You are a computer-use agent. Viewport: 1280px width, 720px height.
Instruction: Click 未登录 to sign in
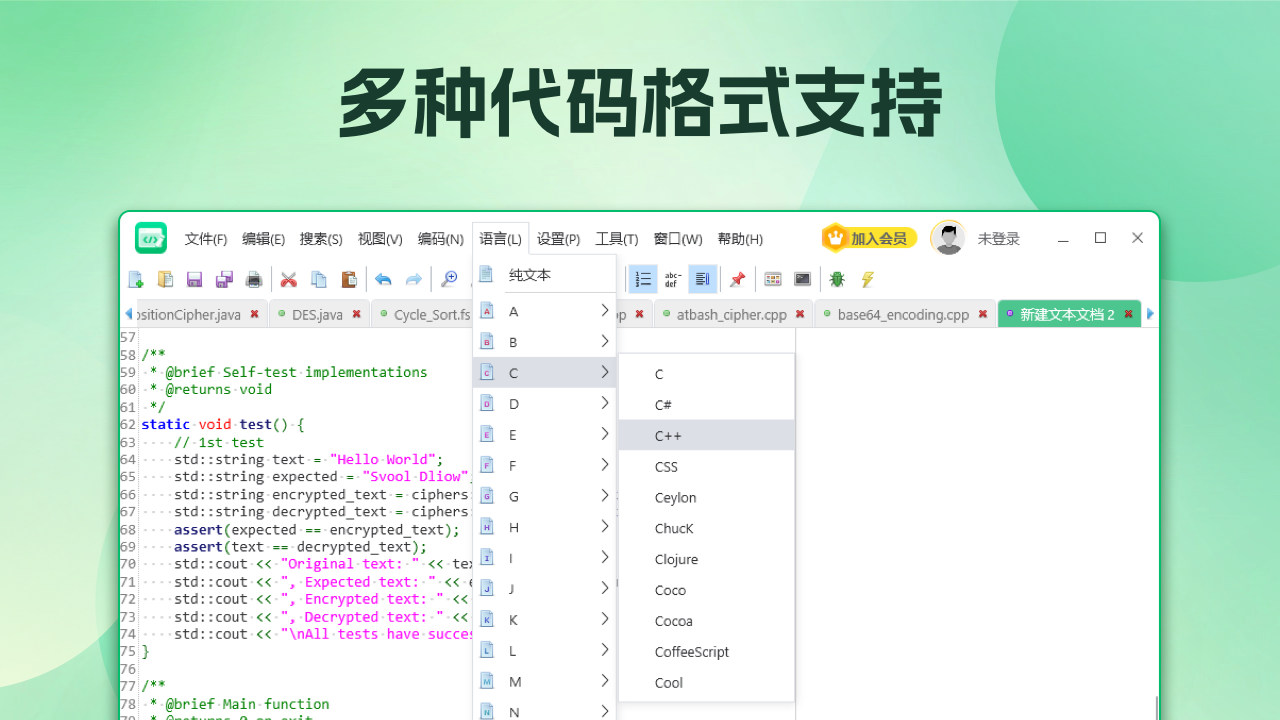pyautogui.click(x=999, y=238)
